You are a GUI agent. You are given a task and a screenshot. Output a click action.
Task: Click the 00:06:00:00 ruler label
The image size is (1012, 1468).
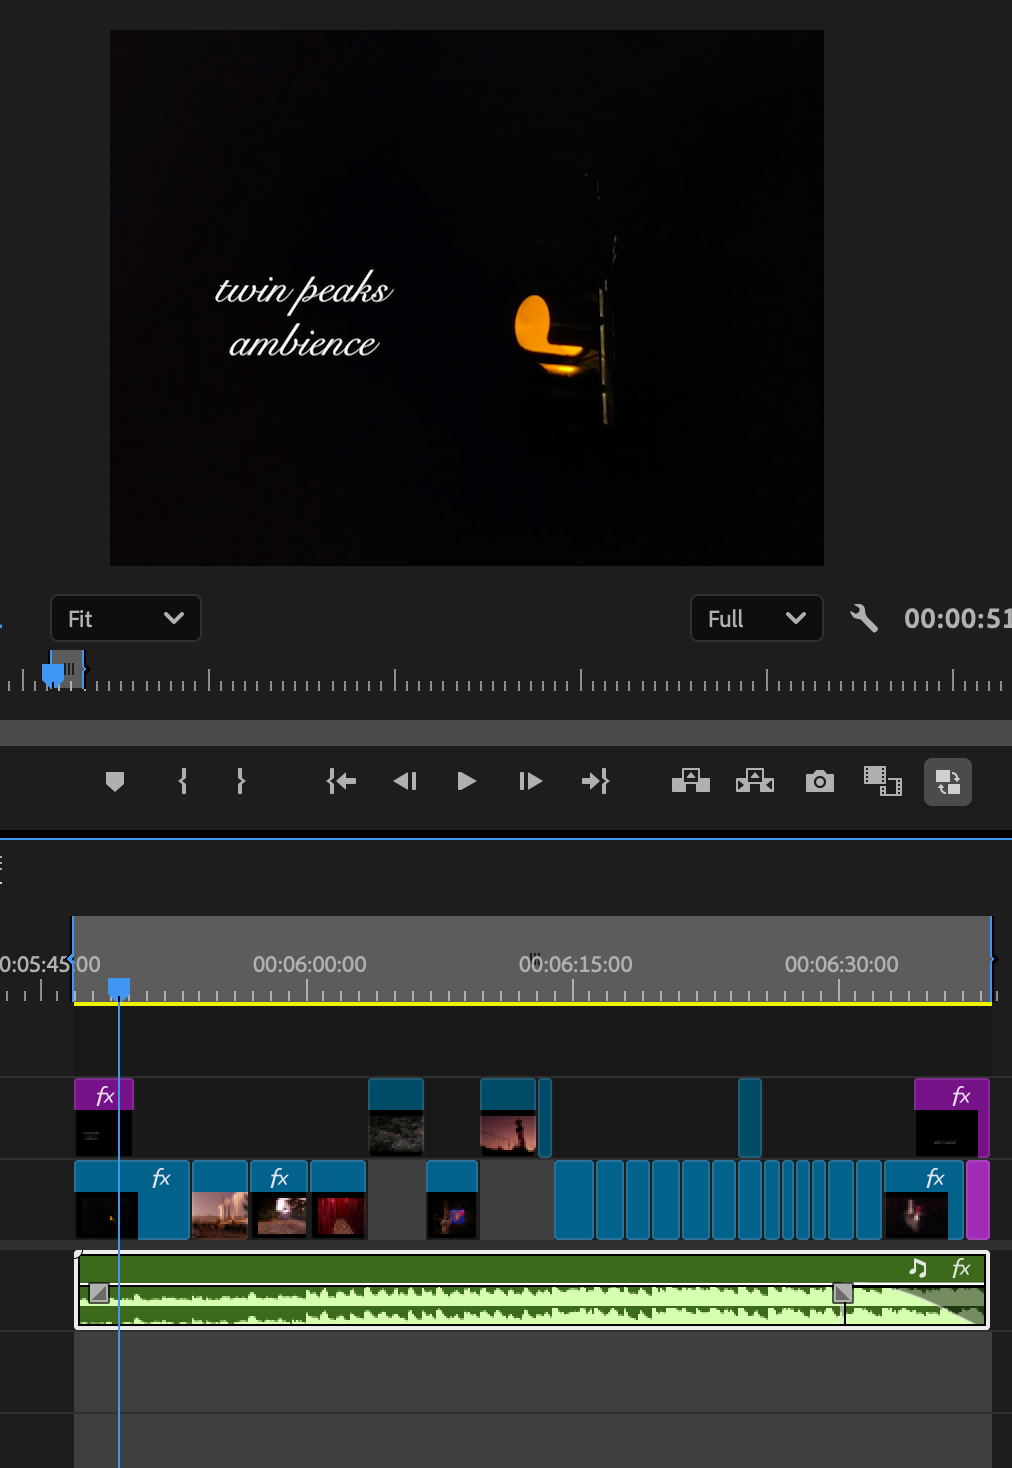[x=309, y=964]
